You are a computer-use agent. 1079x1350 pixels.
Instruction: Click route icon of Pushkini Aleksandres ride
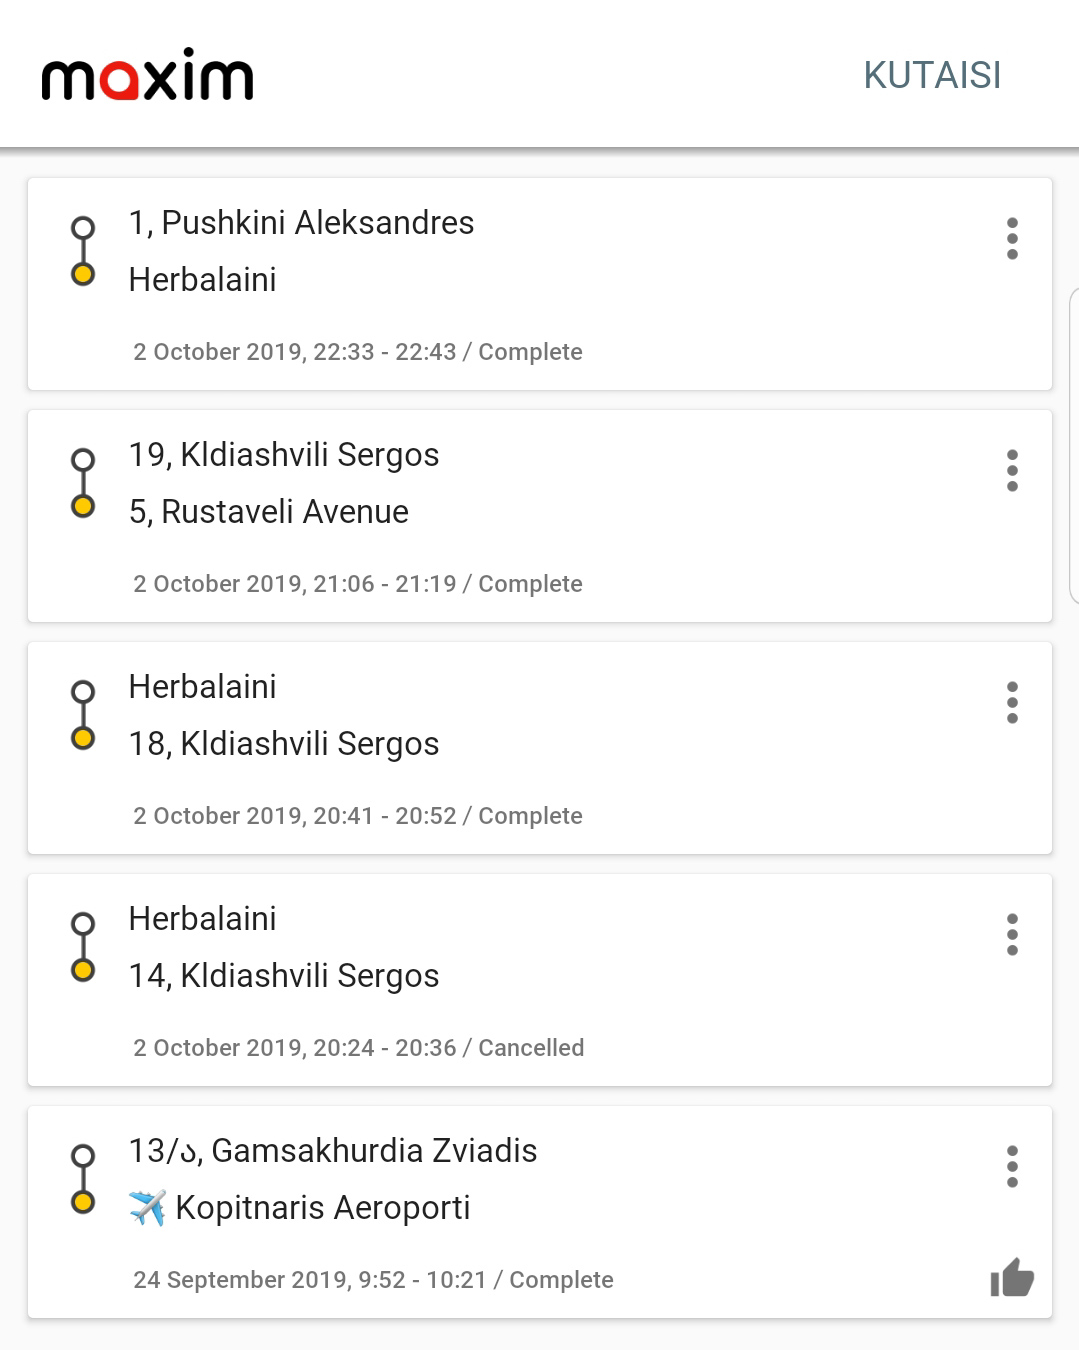(83, 251)
